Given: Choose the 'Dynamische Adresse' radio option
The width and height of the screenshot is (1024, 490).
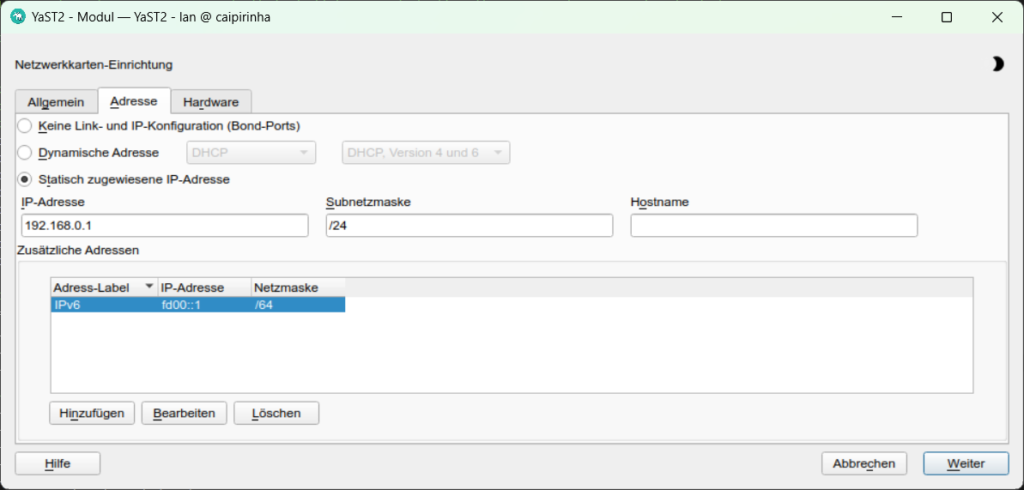Looking at the screenshot, I should point(25,153).
